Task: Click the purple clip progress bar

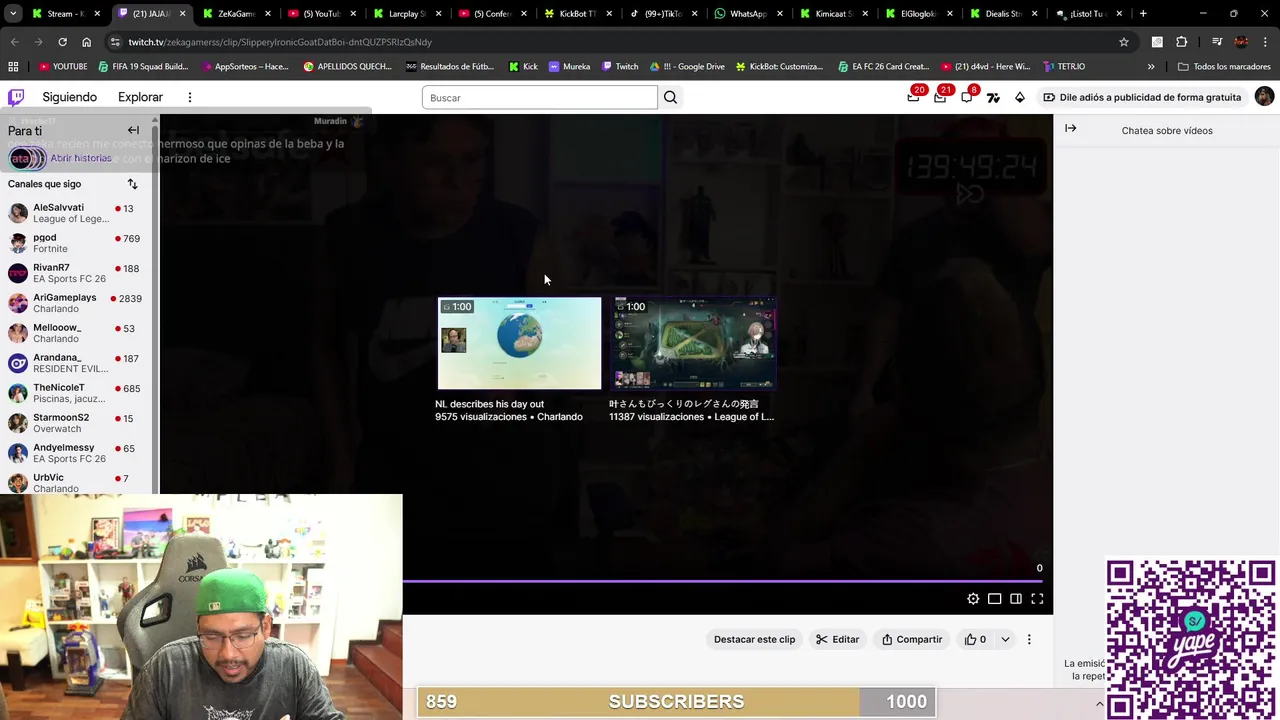Action: (x=722, y=581)
